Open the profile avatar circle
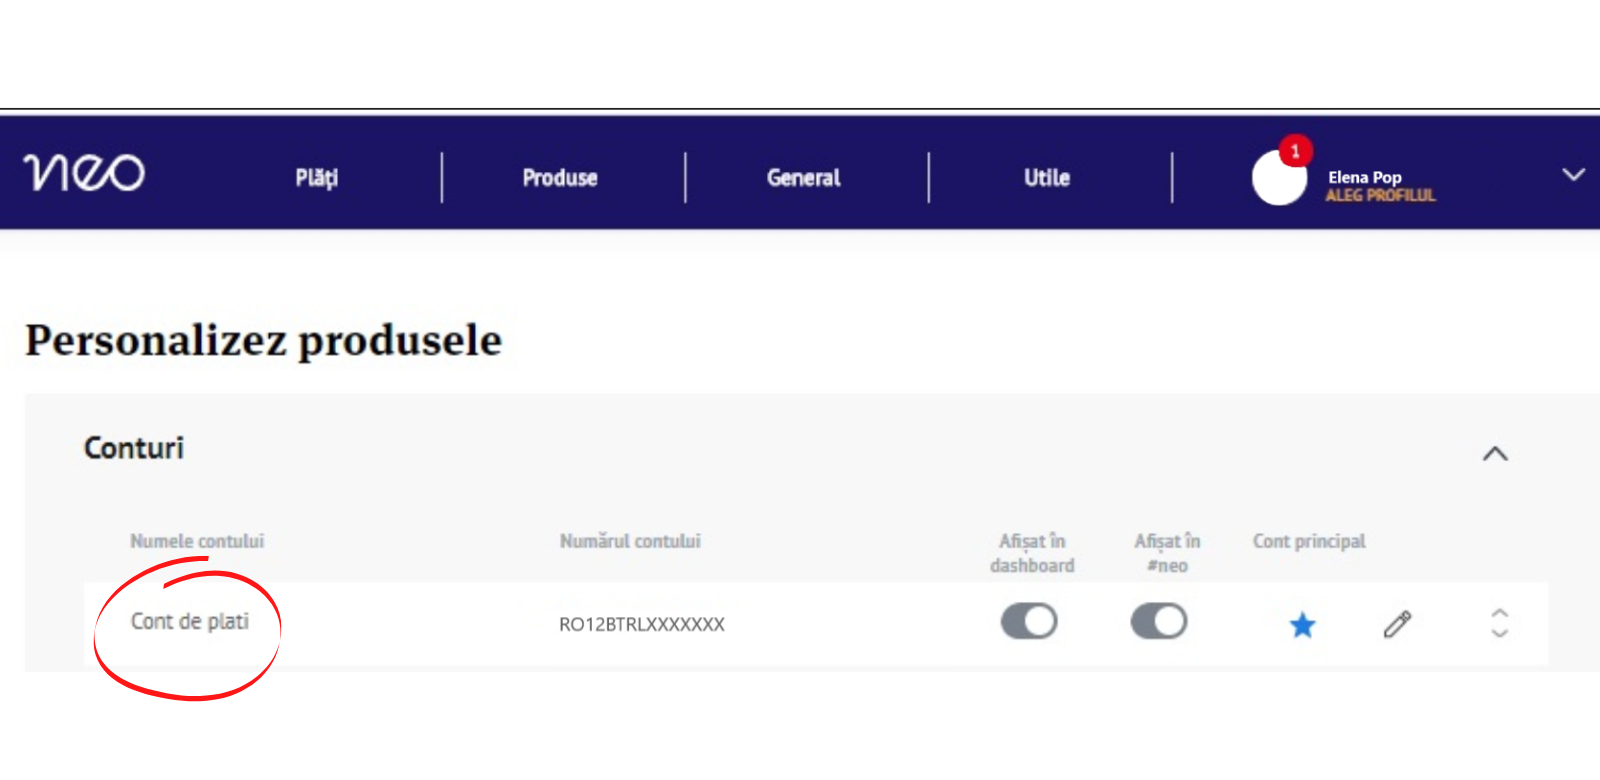The height and width of the screenshot is (780, 1600). pyautogui.click(x=1279, y=178)
